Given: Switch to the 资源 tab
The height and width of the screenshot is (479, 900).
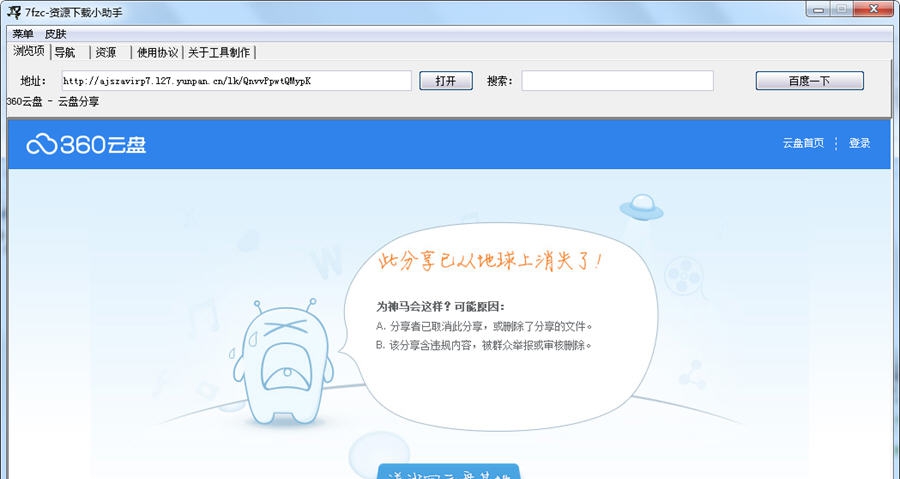Looking at the screenshot, I should pos(106,52).
